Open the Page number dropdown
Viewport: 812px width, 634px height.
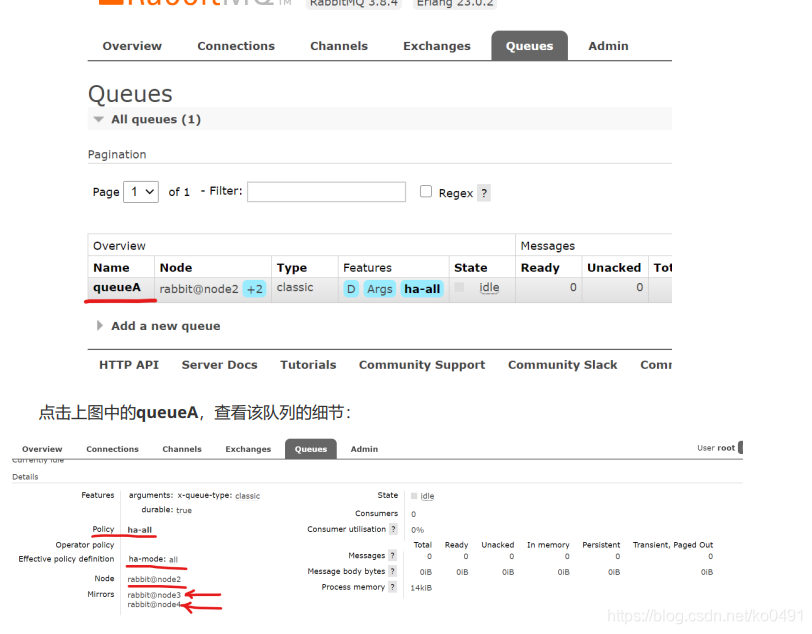point(141,192)
